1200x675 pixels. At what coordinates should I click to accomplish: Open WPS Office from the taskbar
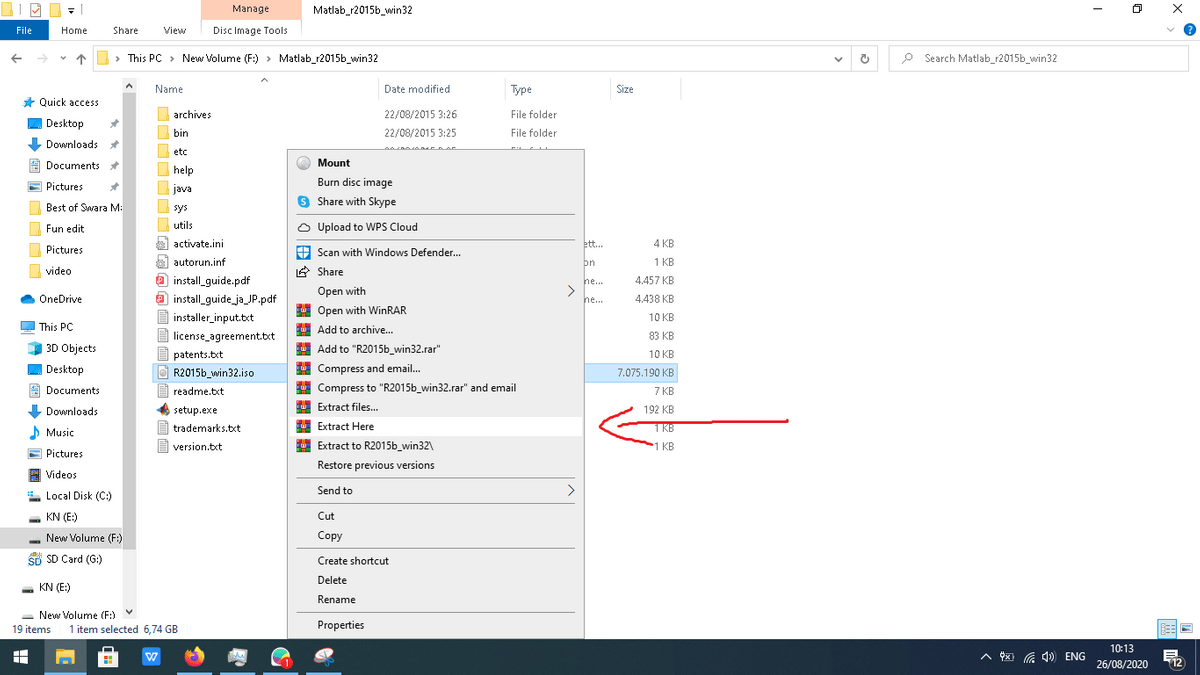pos(151,657)
